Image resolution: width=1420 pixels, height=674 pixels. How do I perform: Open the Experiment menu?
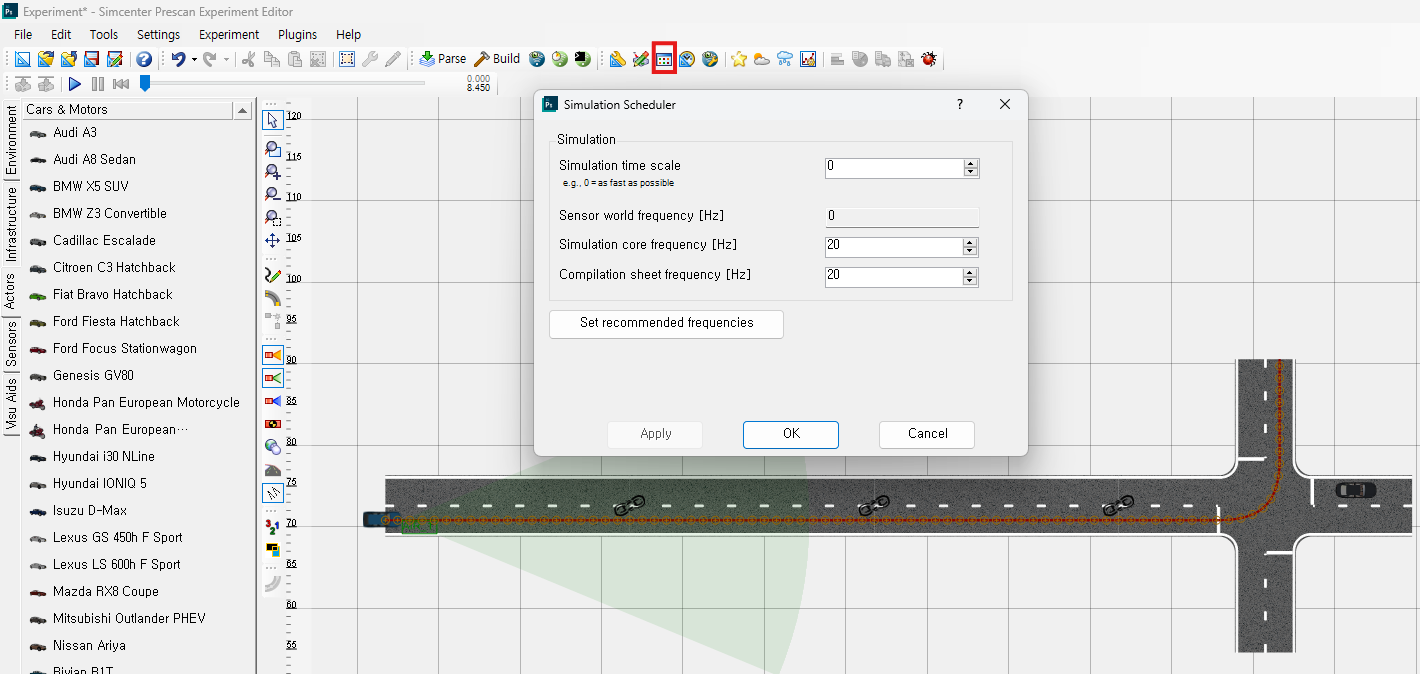229,34
